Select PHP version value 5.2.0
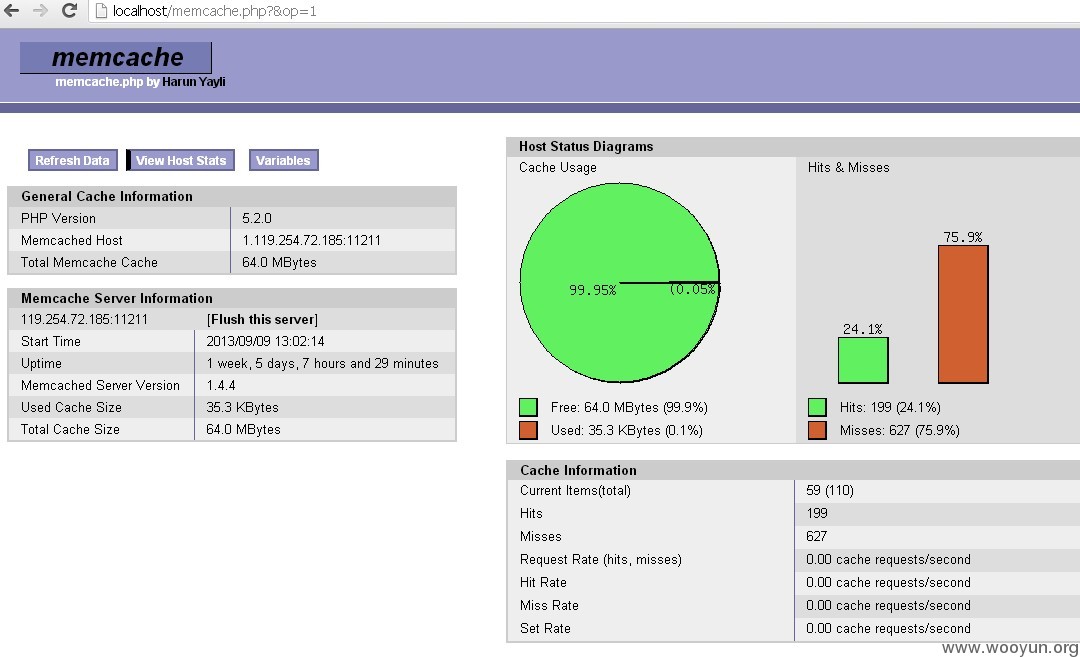The image size is (1080, 657). click(257, 218)
